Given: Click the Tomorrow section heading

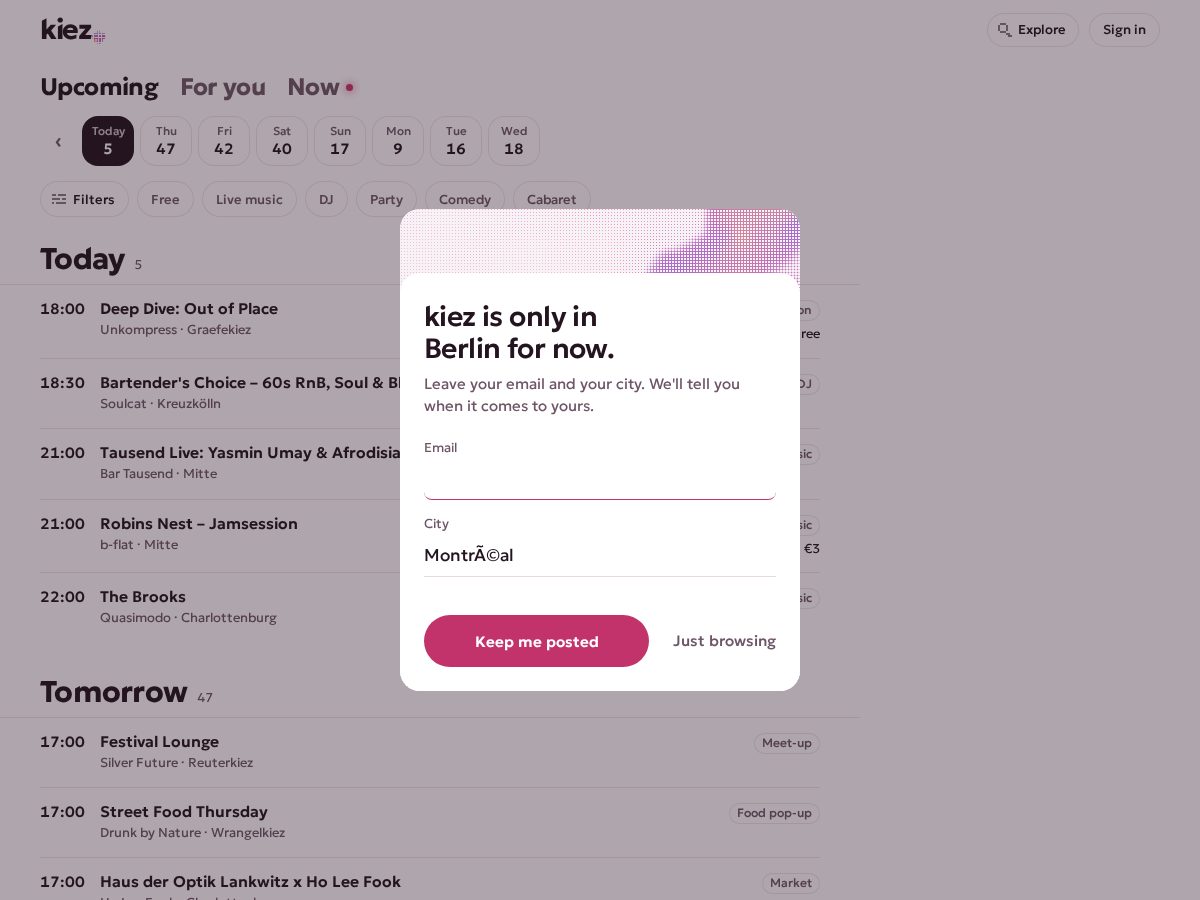Looking at the screenshot, I should [x=114, y=692].
